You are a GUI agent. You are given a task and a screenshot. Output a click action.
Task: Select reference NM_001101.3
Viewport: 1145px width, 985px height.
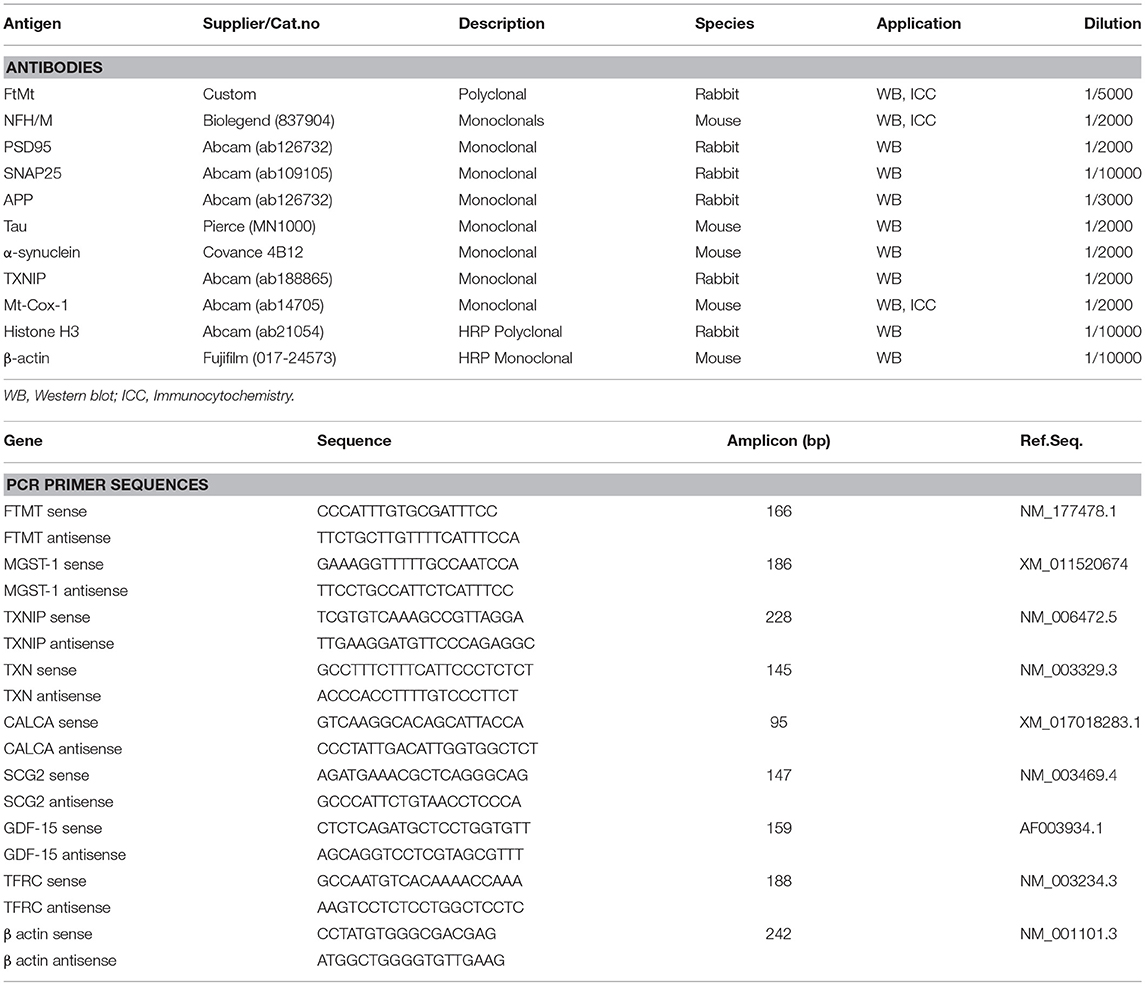click(x=1068, y=934)
